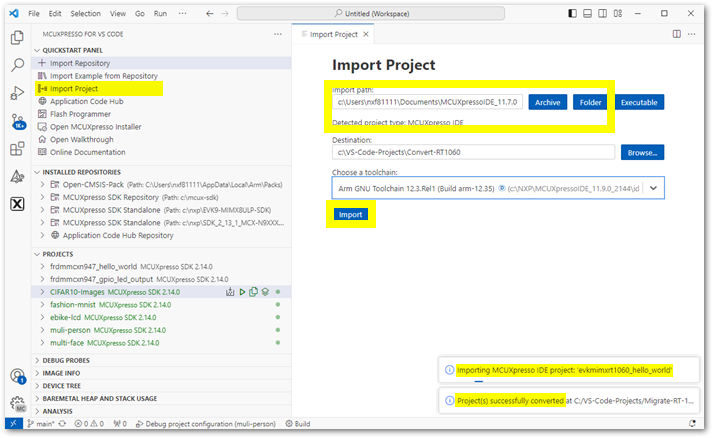This screenshot has height=438, width=713.
Task: Click the Browse... button
Action: pyautogui.click(x=643, y=153)
